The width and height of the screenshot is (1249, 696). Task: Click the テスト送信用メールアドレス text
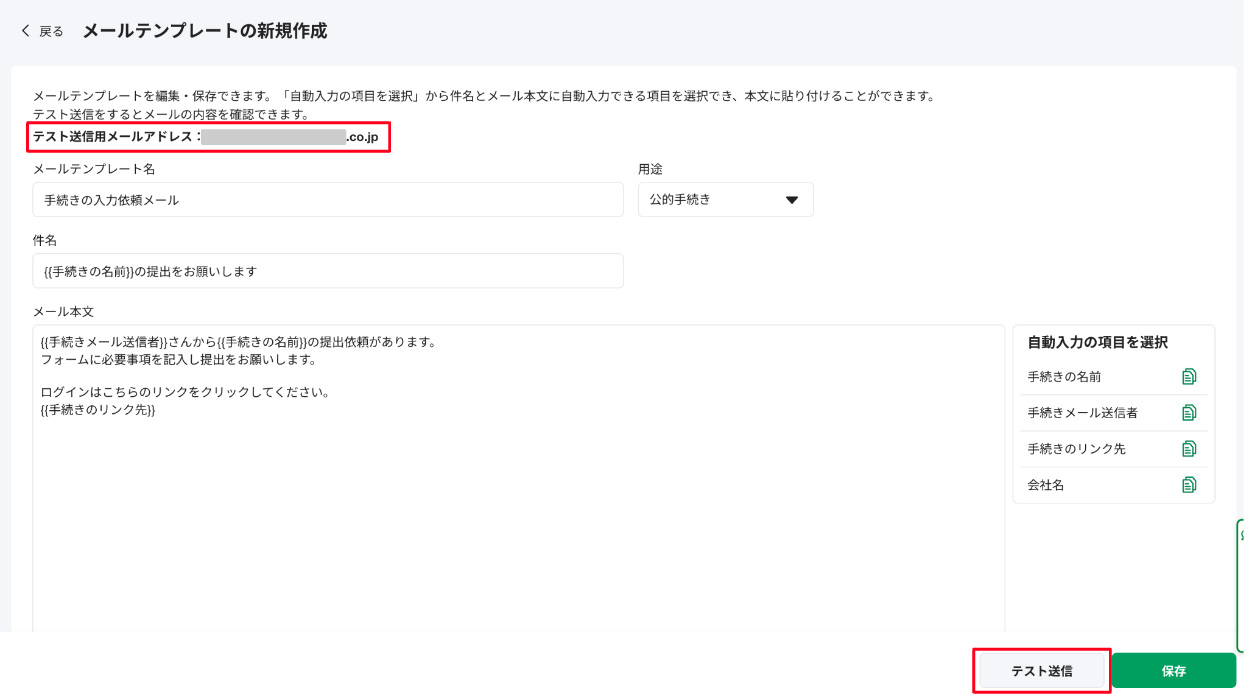click(x=116, y=137)
